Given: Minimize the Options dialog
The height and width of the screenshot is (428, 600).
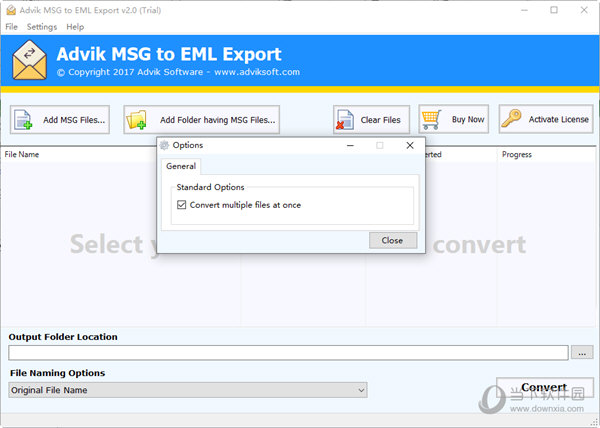Looking at the screenshot, I should click(350, 145).
